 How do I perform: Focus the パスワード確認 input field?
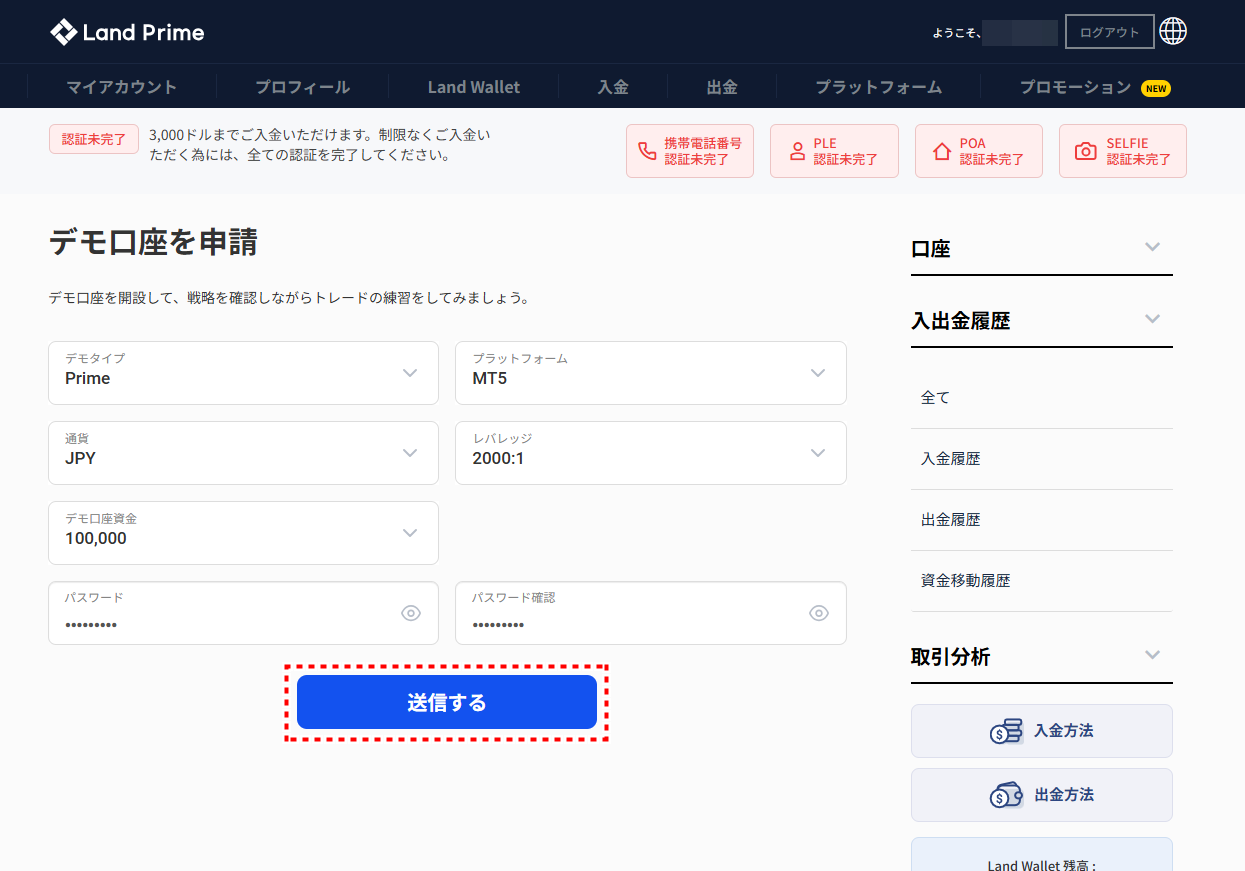click(x=651, y=613)
